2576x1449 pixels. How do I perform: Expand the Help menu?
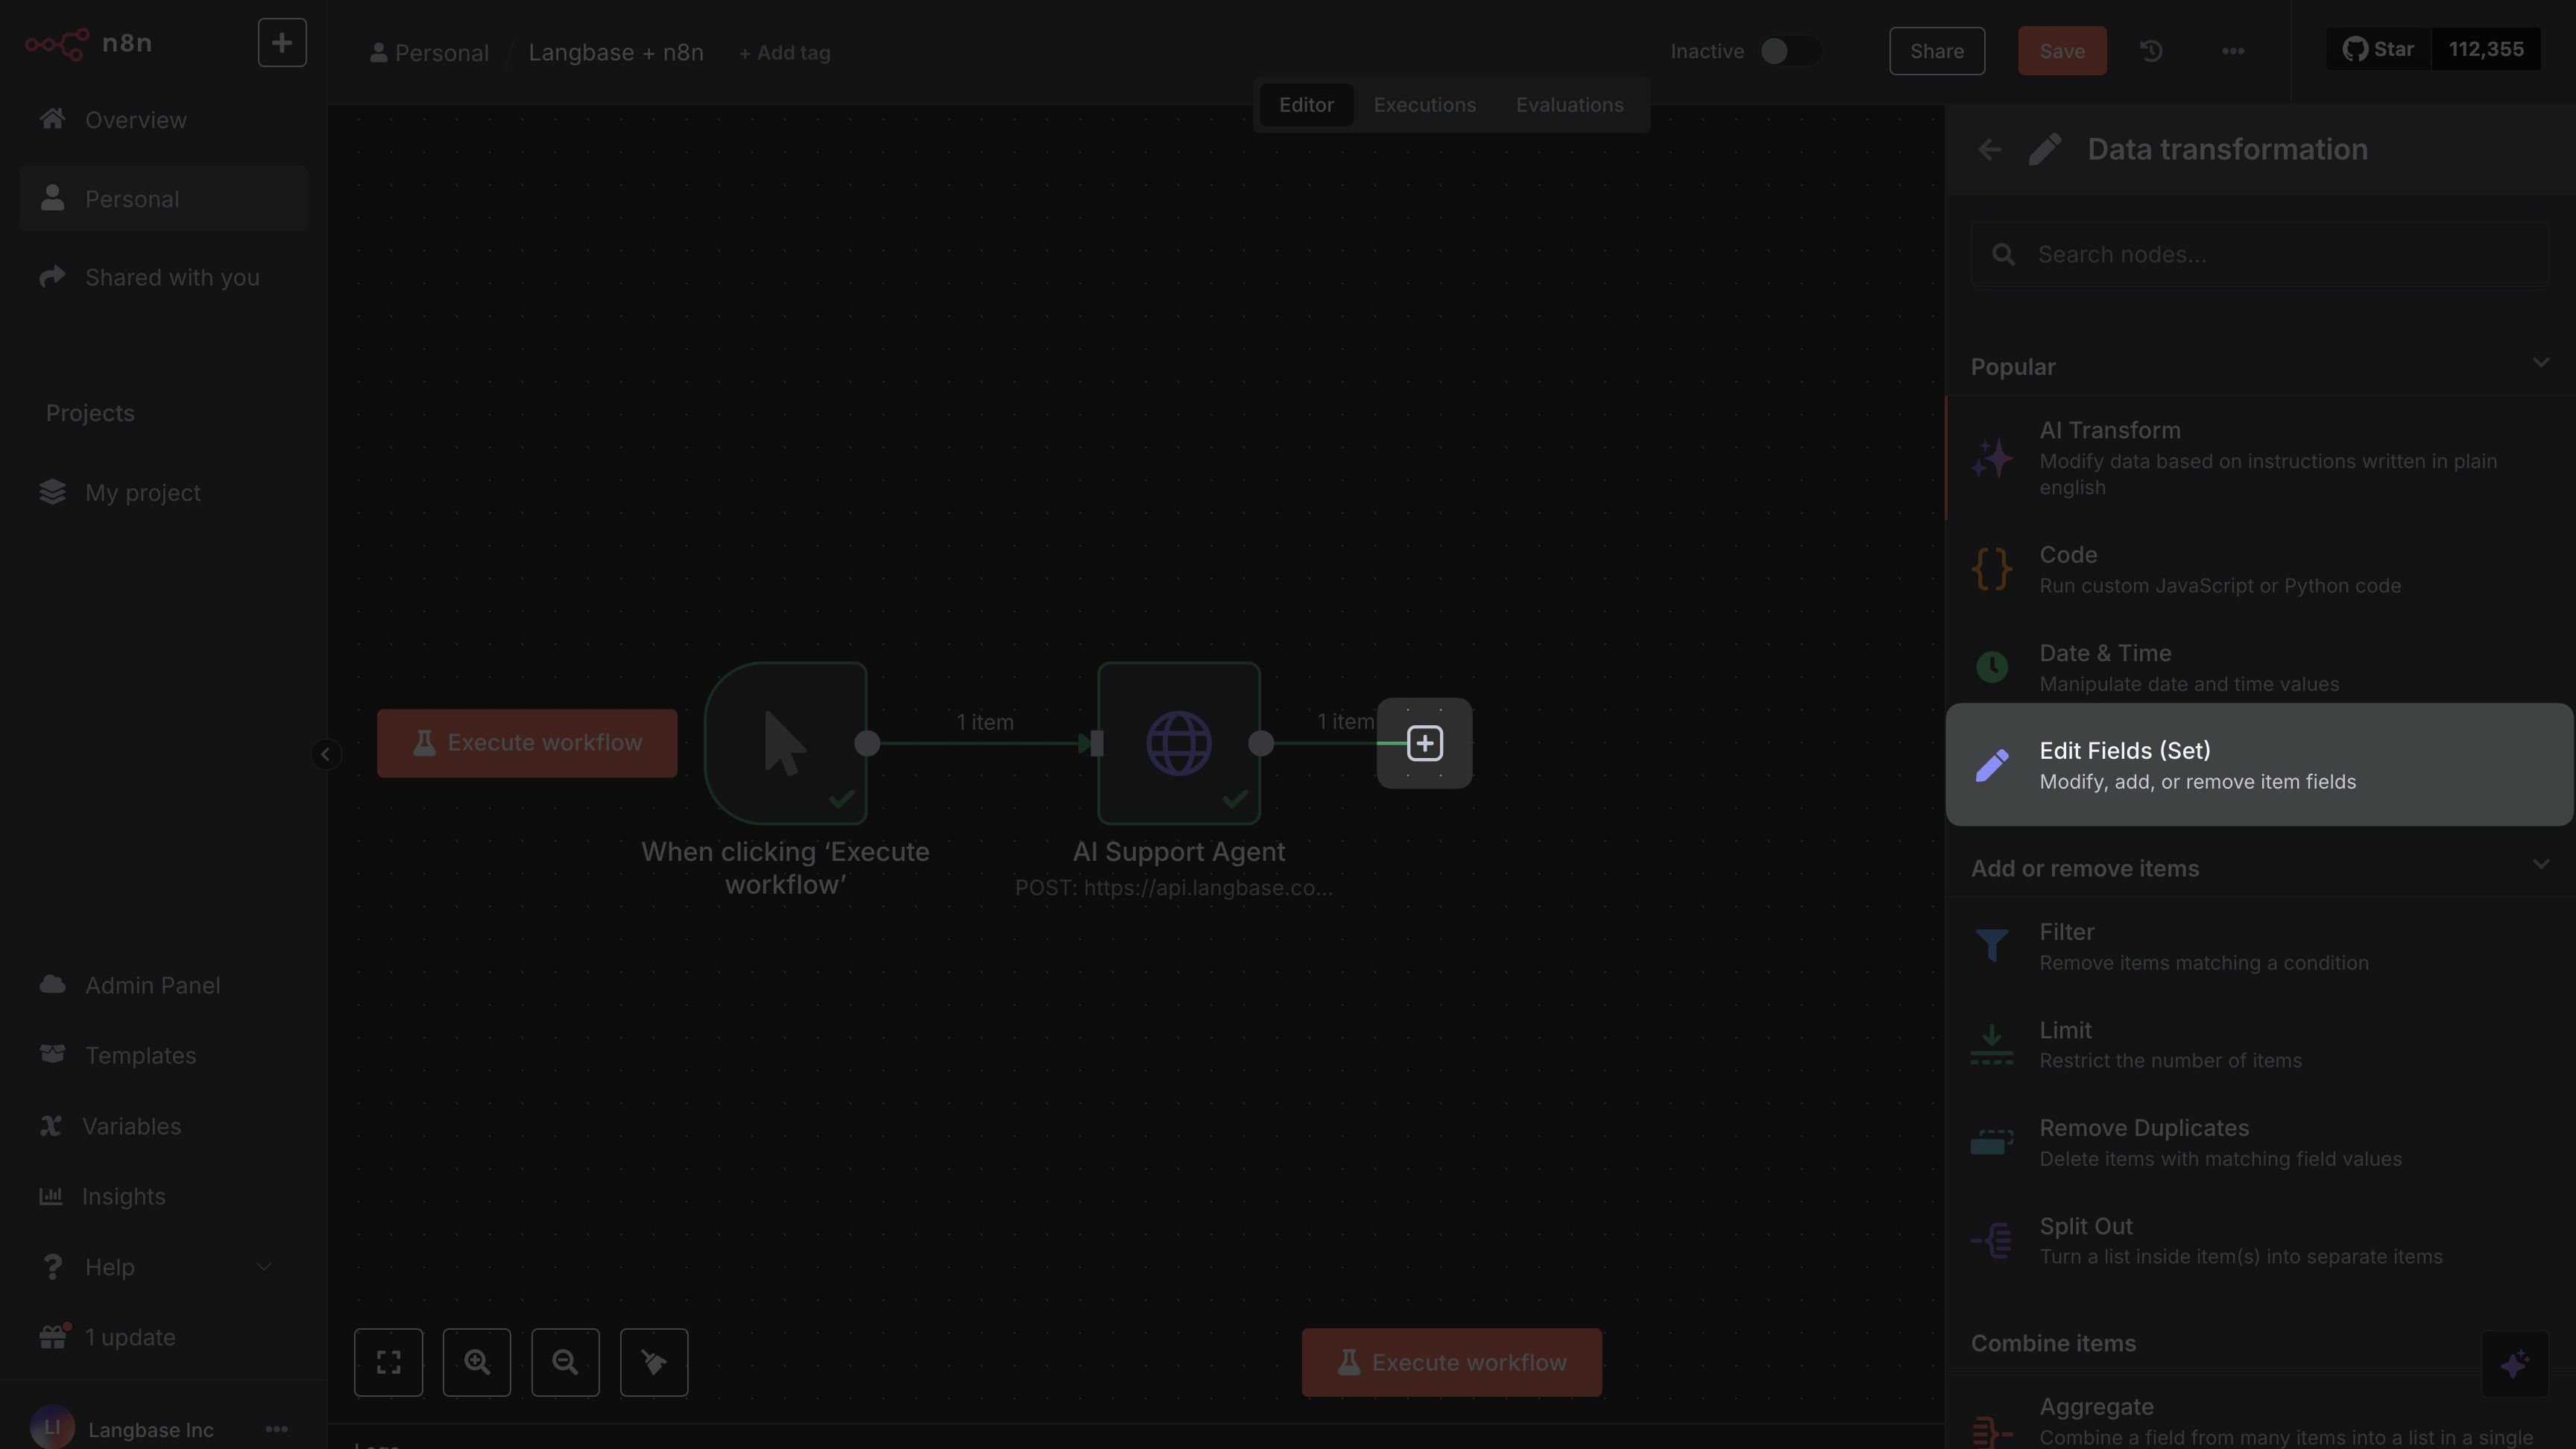(x=163, y=1267)
